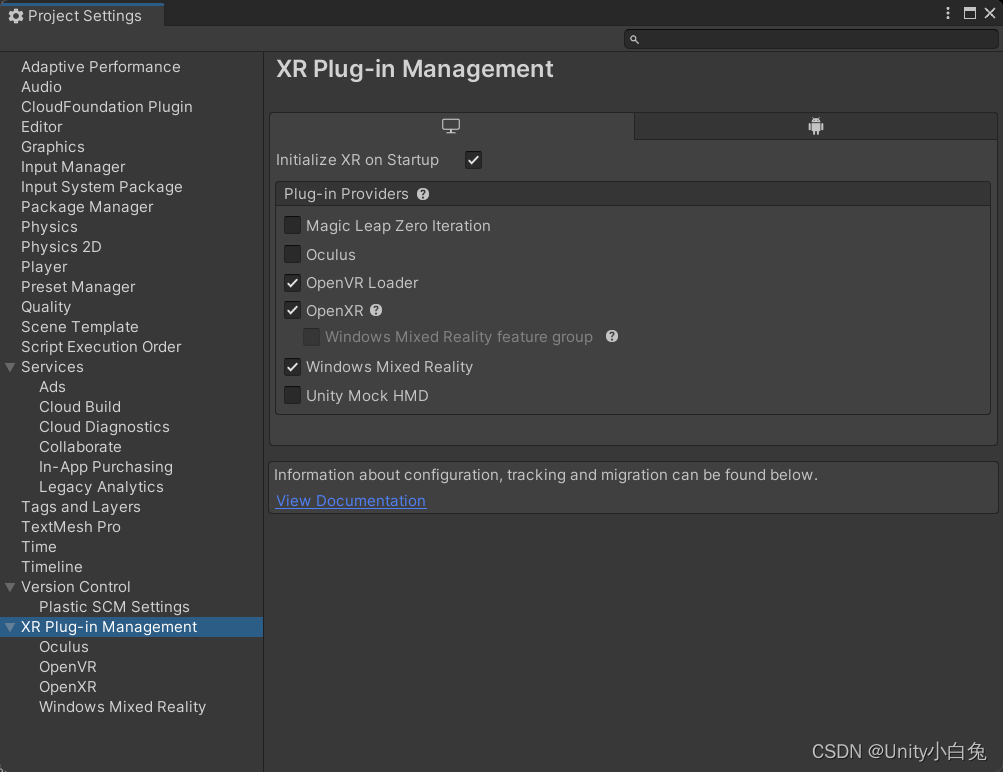This screenshot has width=1003, height=772.
Task: Click the settings search field
Action: tap(810, 40)
